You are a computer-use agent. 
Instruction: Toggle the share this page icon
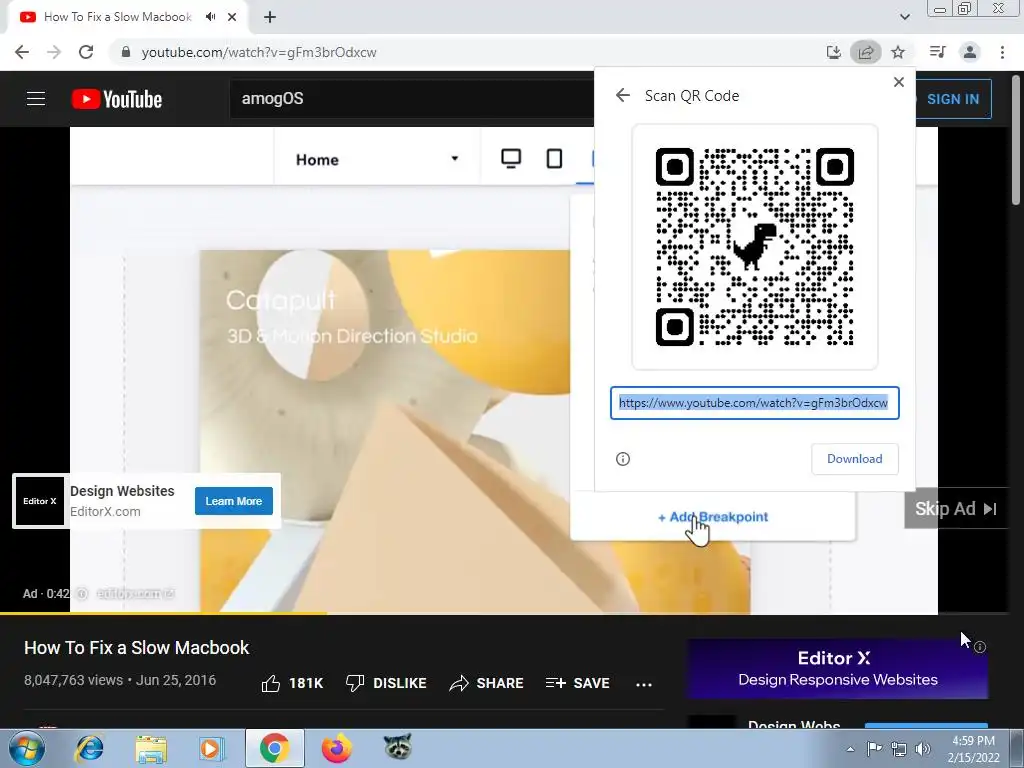pos(865,52)
